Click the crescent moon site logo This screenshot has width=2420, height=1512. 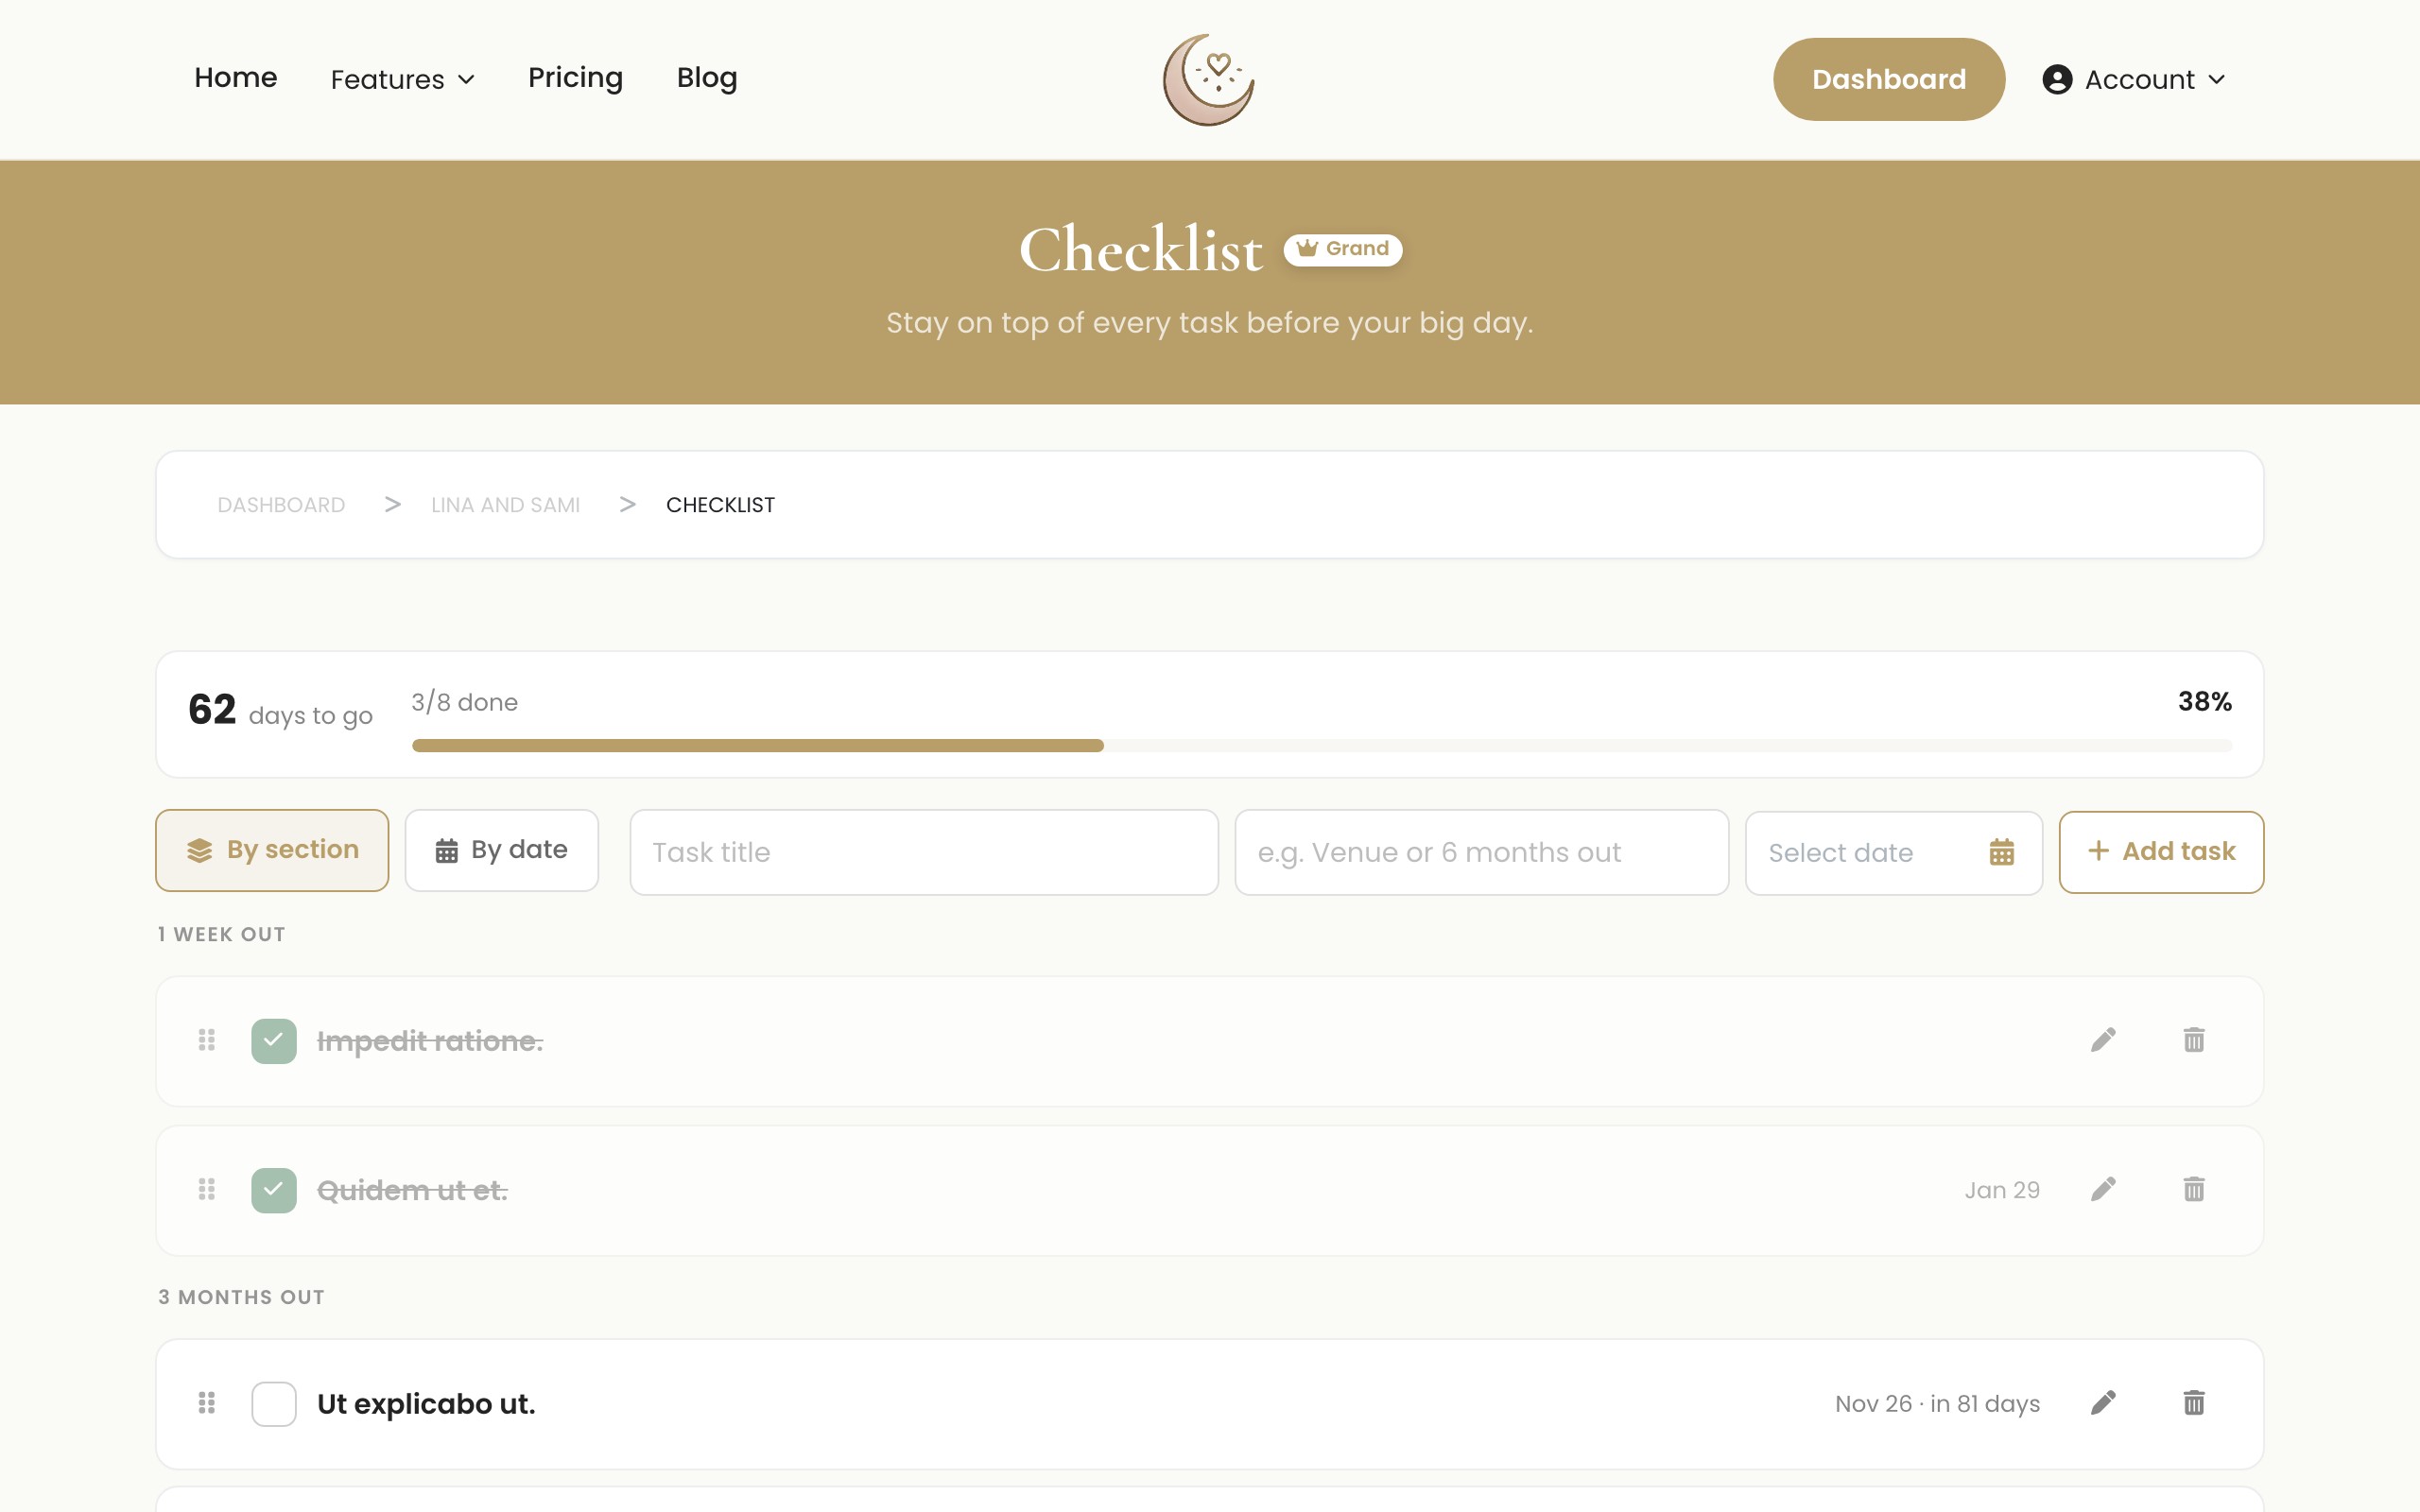tap(1209, 80)
